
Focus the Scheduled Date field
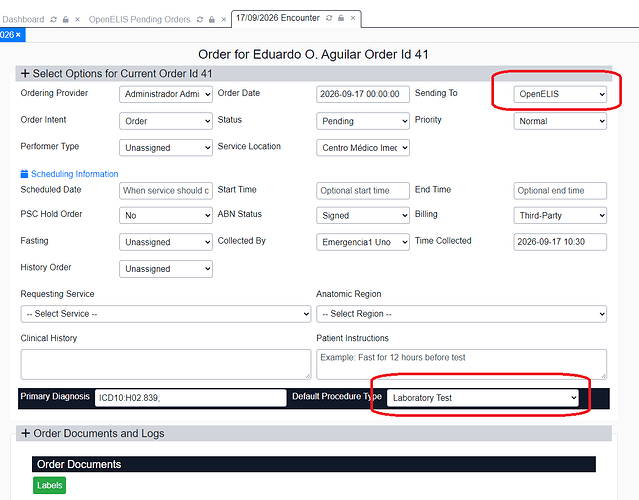(166, 191)
